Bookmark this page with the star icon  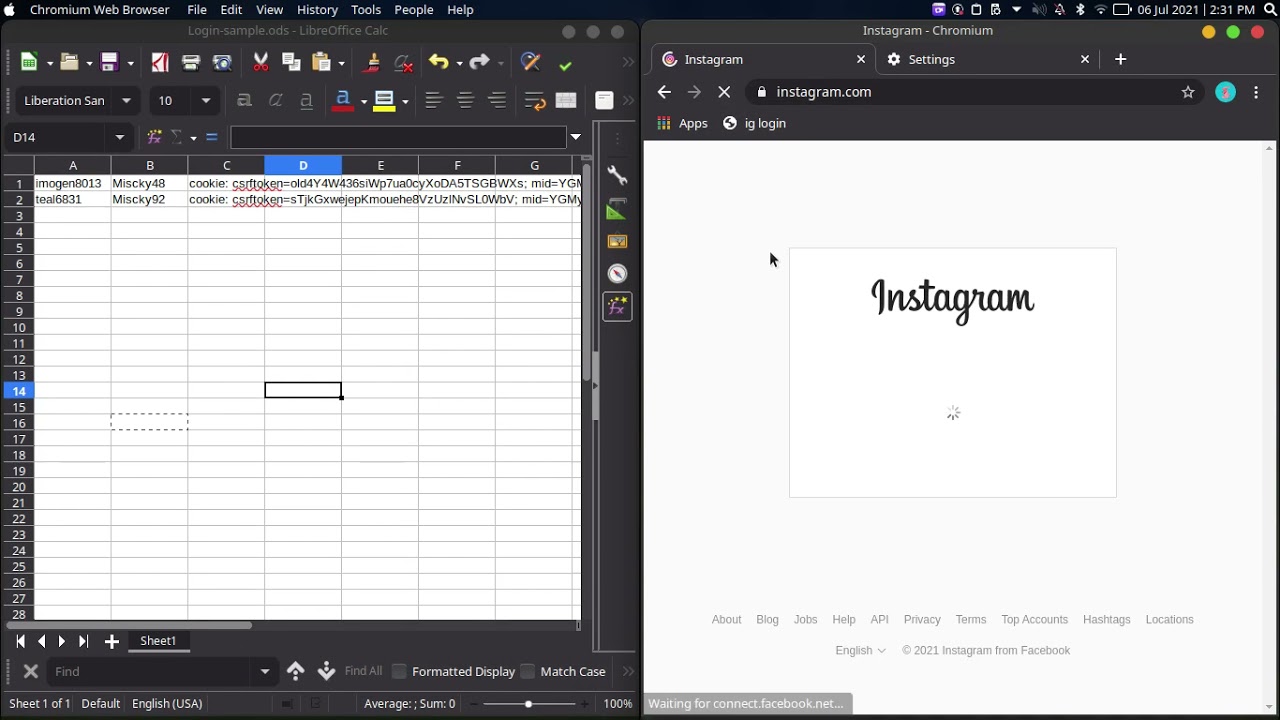(x=1188, y=92)
